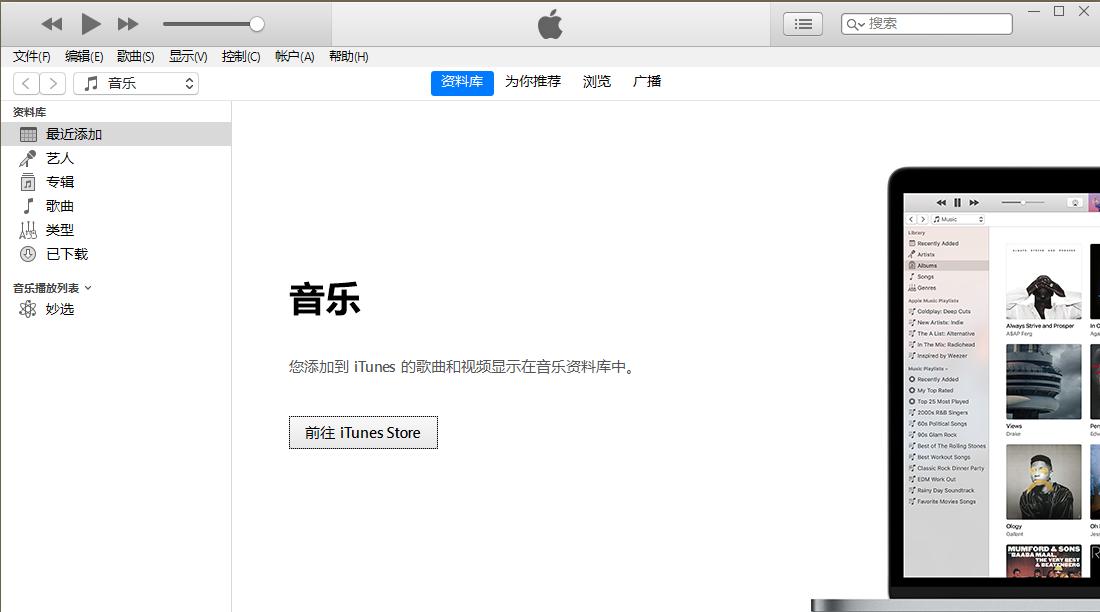Select 类型 in the sidebar

pyautogui.click(x=116, y=230)
